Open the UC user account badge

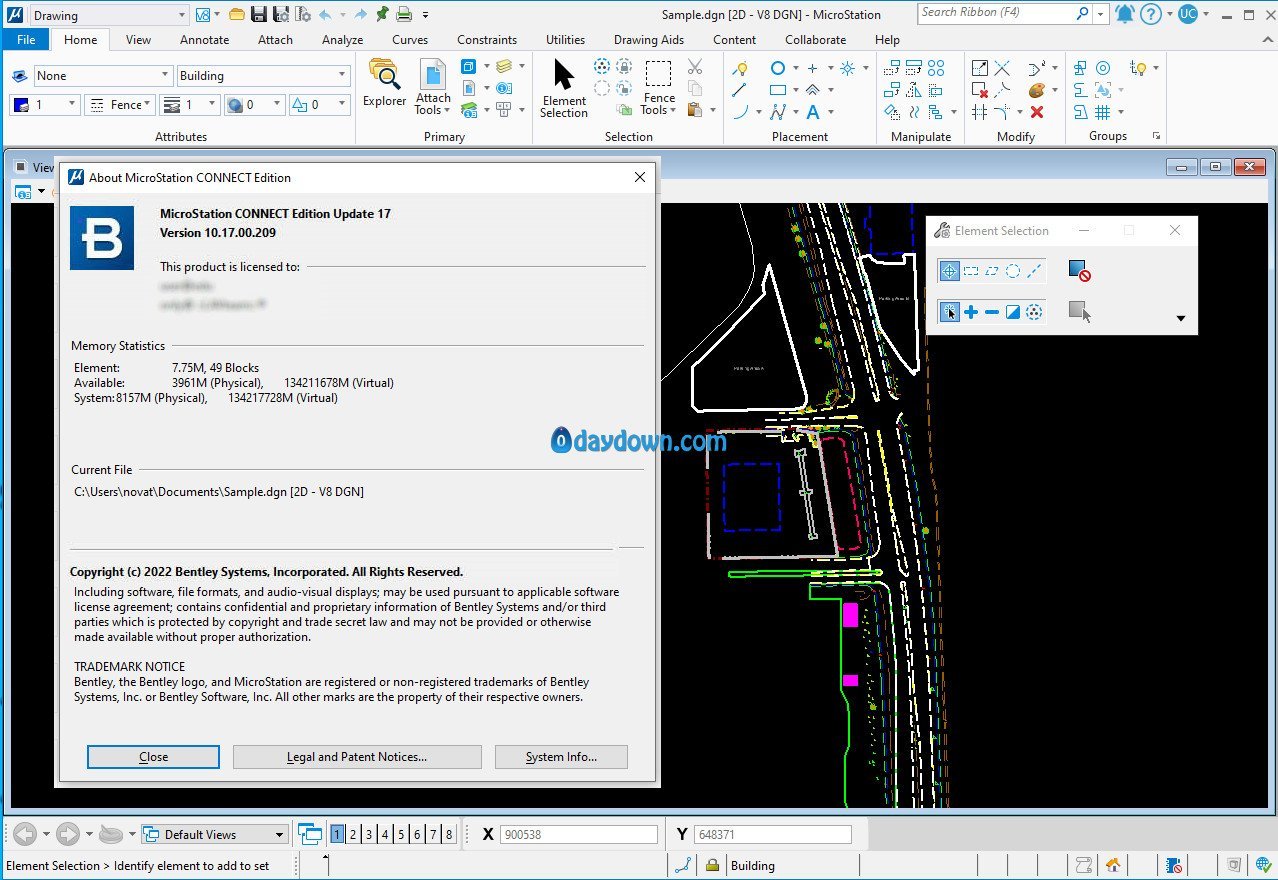pos(1188,14)
